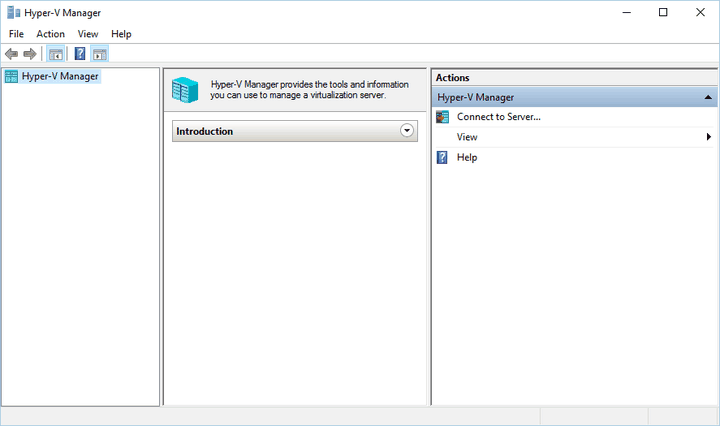
Task: Open the View menu in the menu bar
Action: pos(88,34)
